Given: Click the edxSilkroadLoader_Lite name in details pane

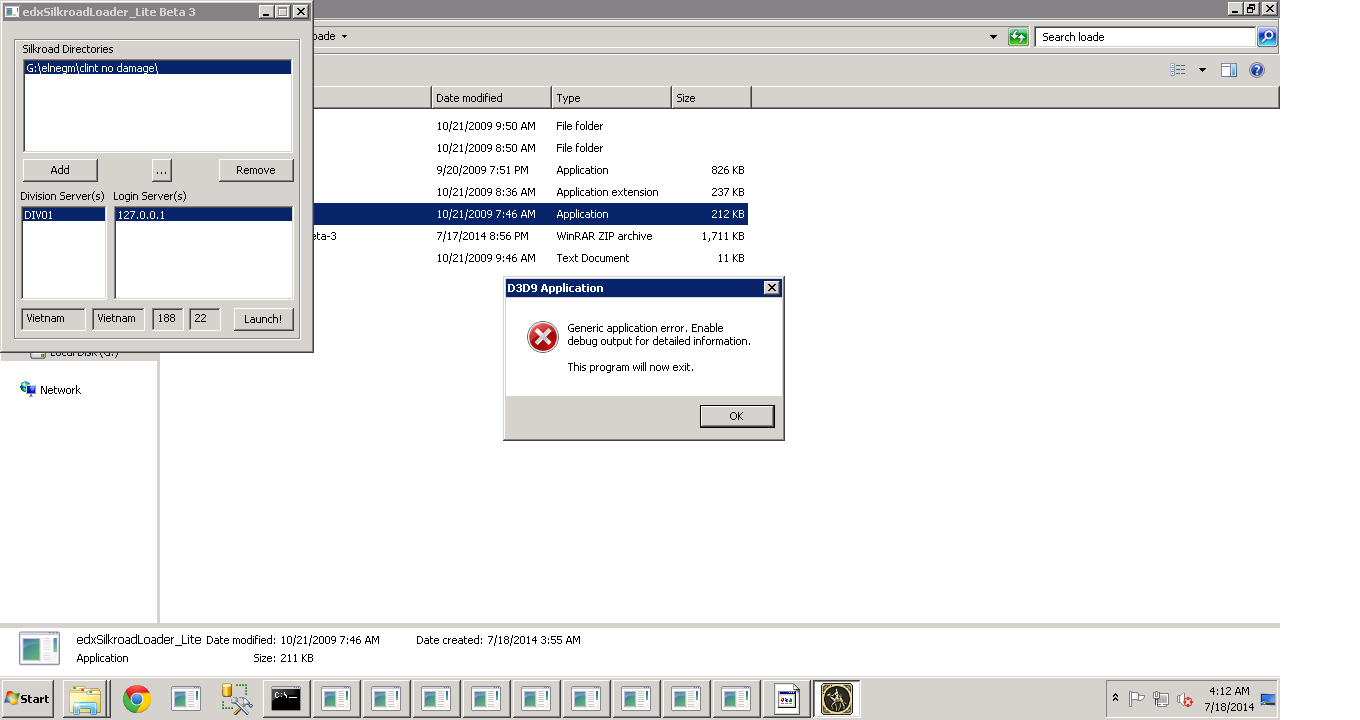Looking at the screenshot, I should coord(139,639).
